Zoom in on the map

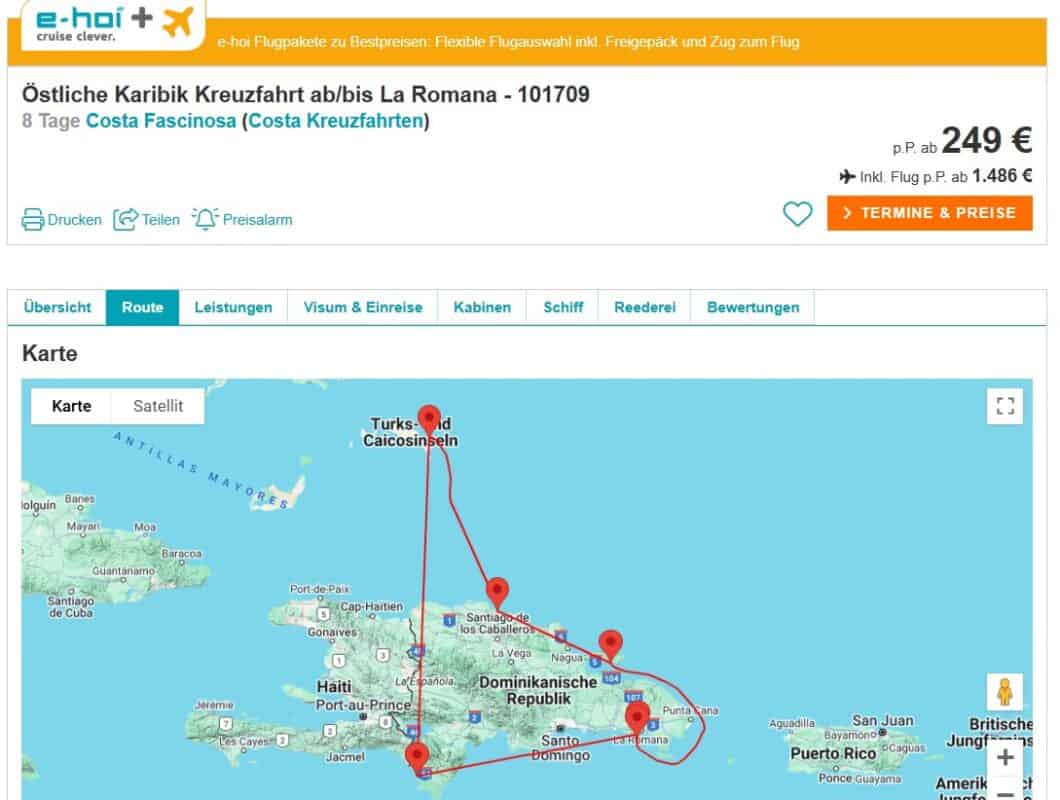(1005, 757)
